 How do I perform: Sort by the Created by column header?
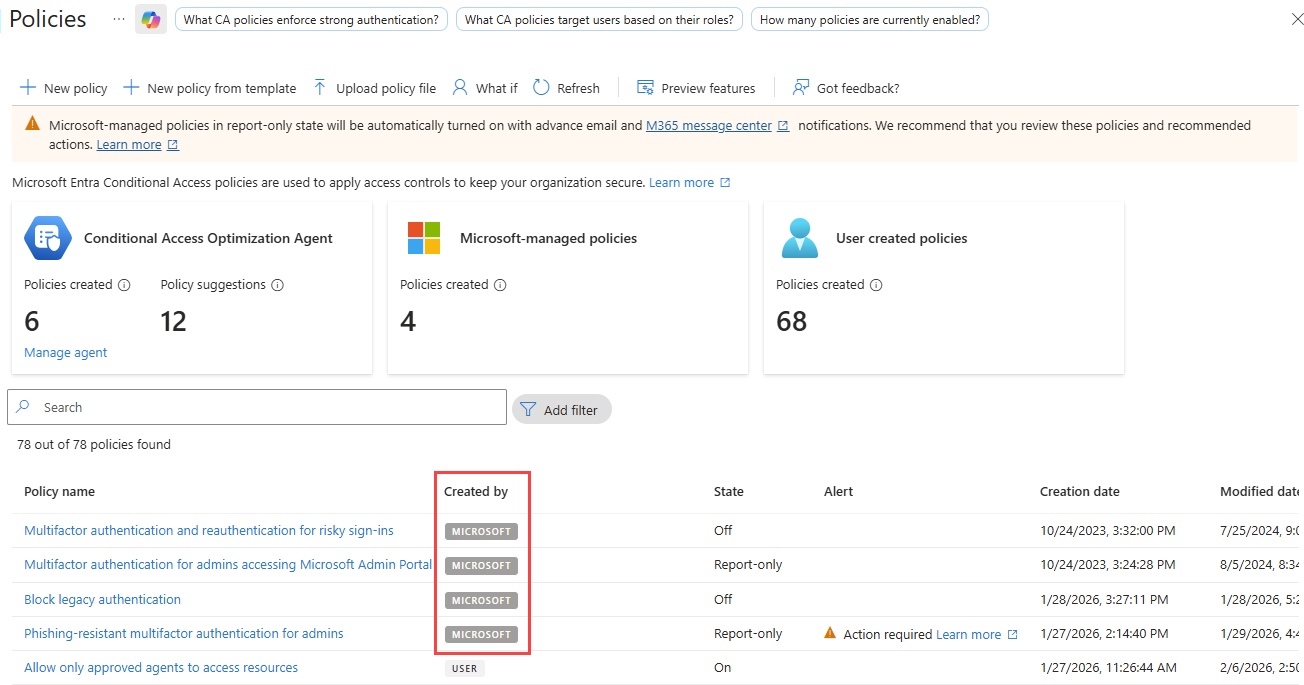point(476,492)
